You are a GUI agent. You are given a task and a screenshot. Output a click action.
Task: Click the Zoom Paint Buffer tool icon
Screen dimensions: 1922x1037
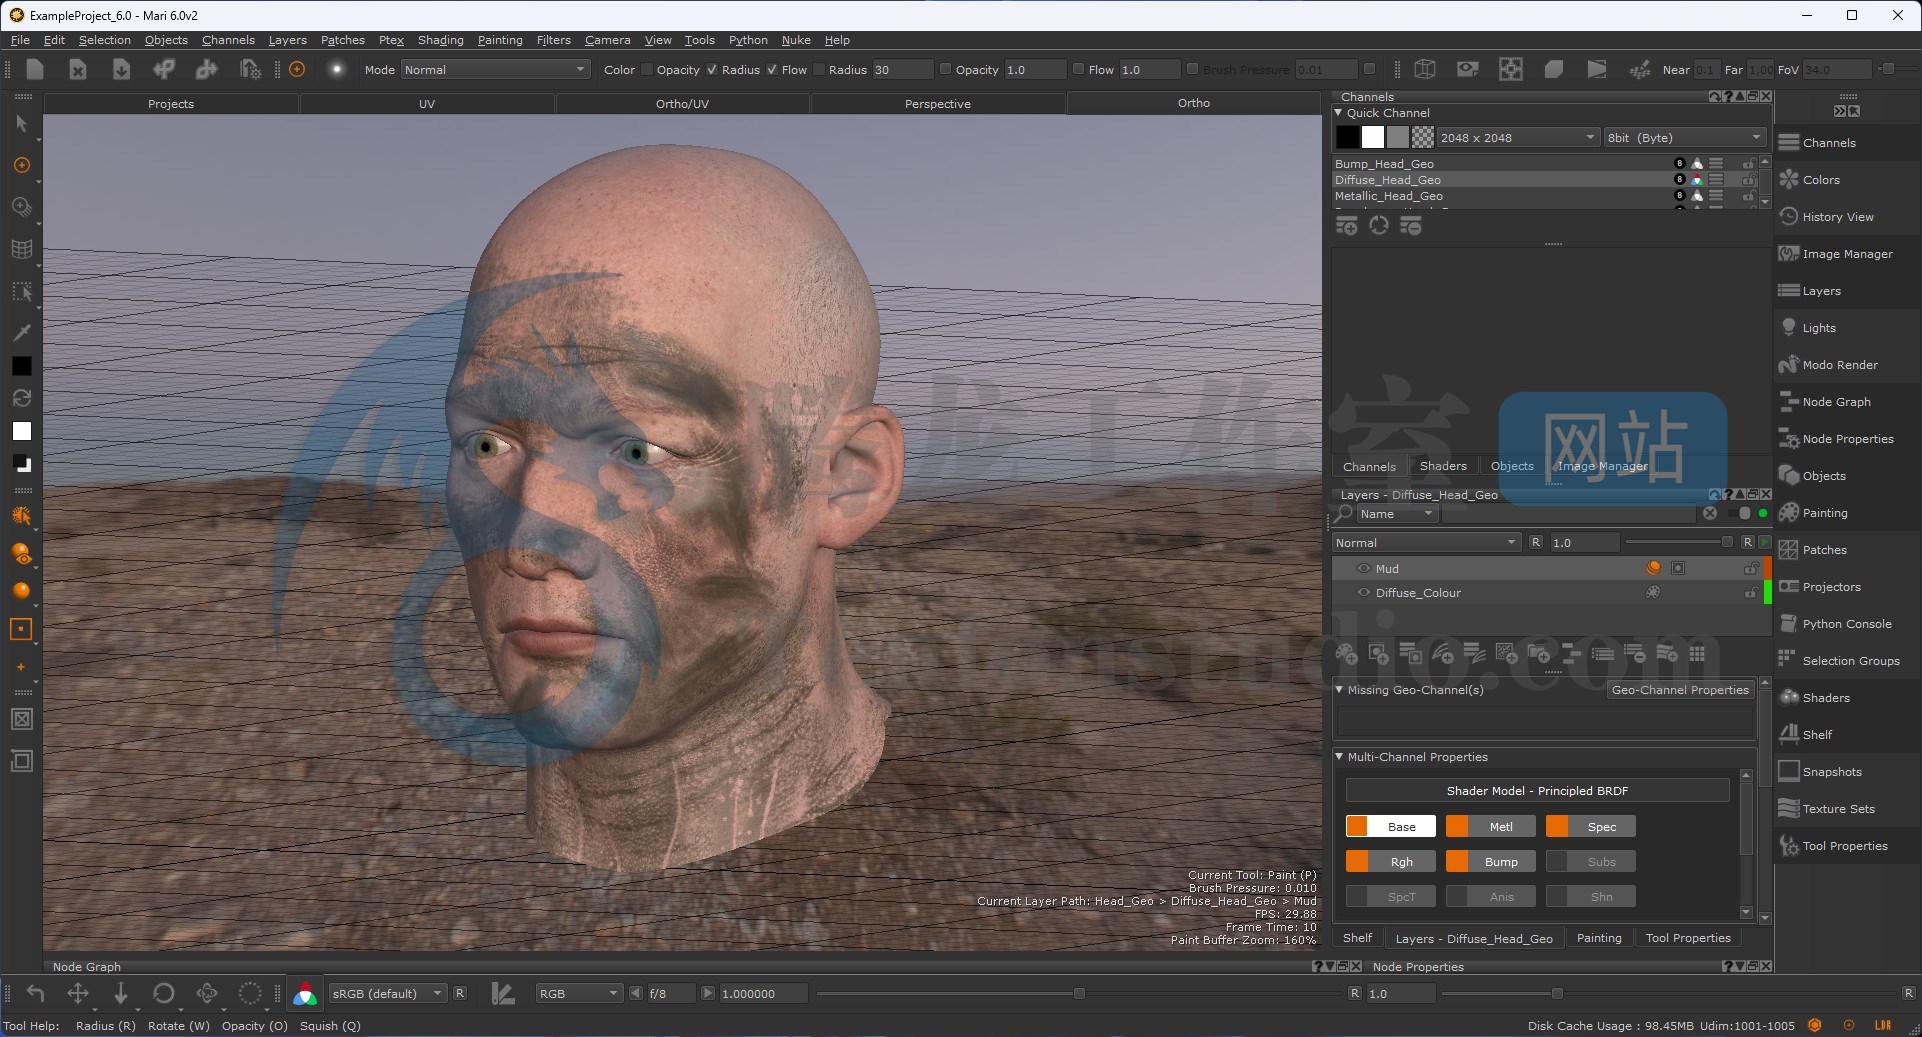pyautogui.click(x=22, y=207)
